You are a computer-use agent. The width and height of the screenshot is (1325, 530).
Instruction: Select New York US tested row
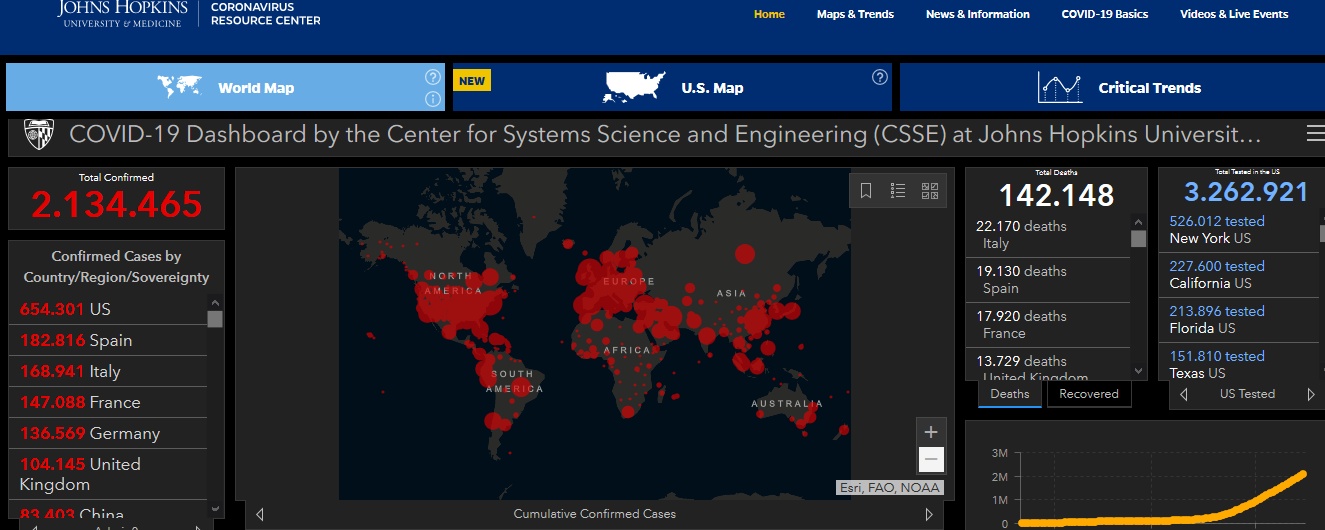click(x=1240, y=230)
